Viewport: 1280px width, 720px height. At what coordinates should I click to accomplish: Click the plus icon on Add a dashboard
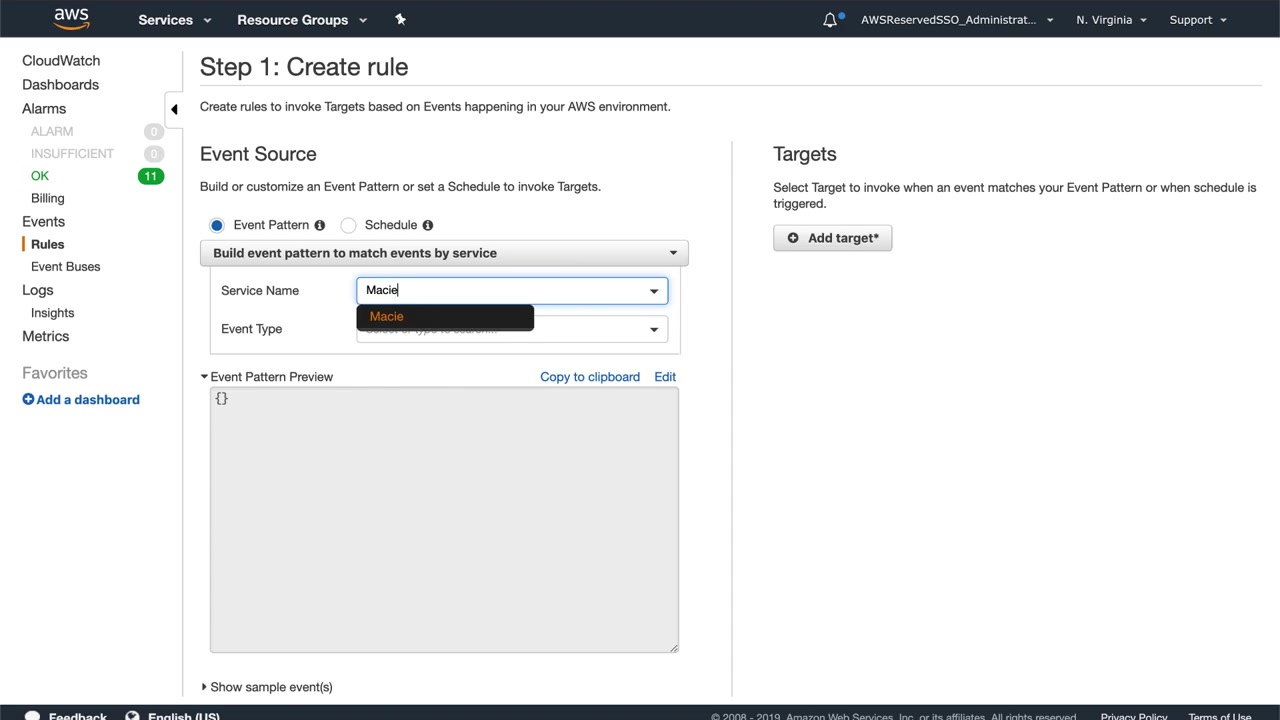(28, 400)
